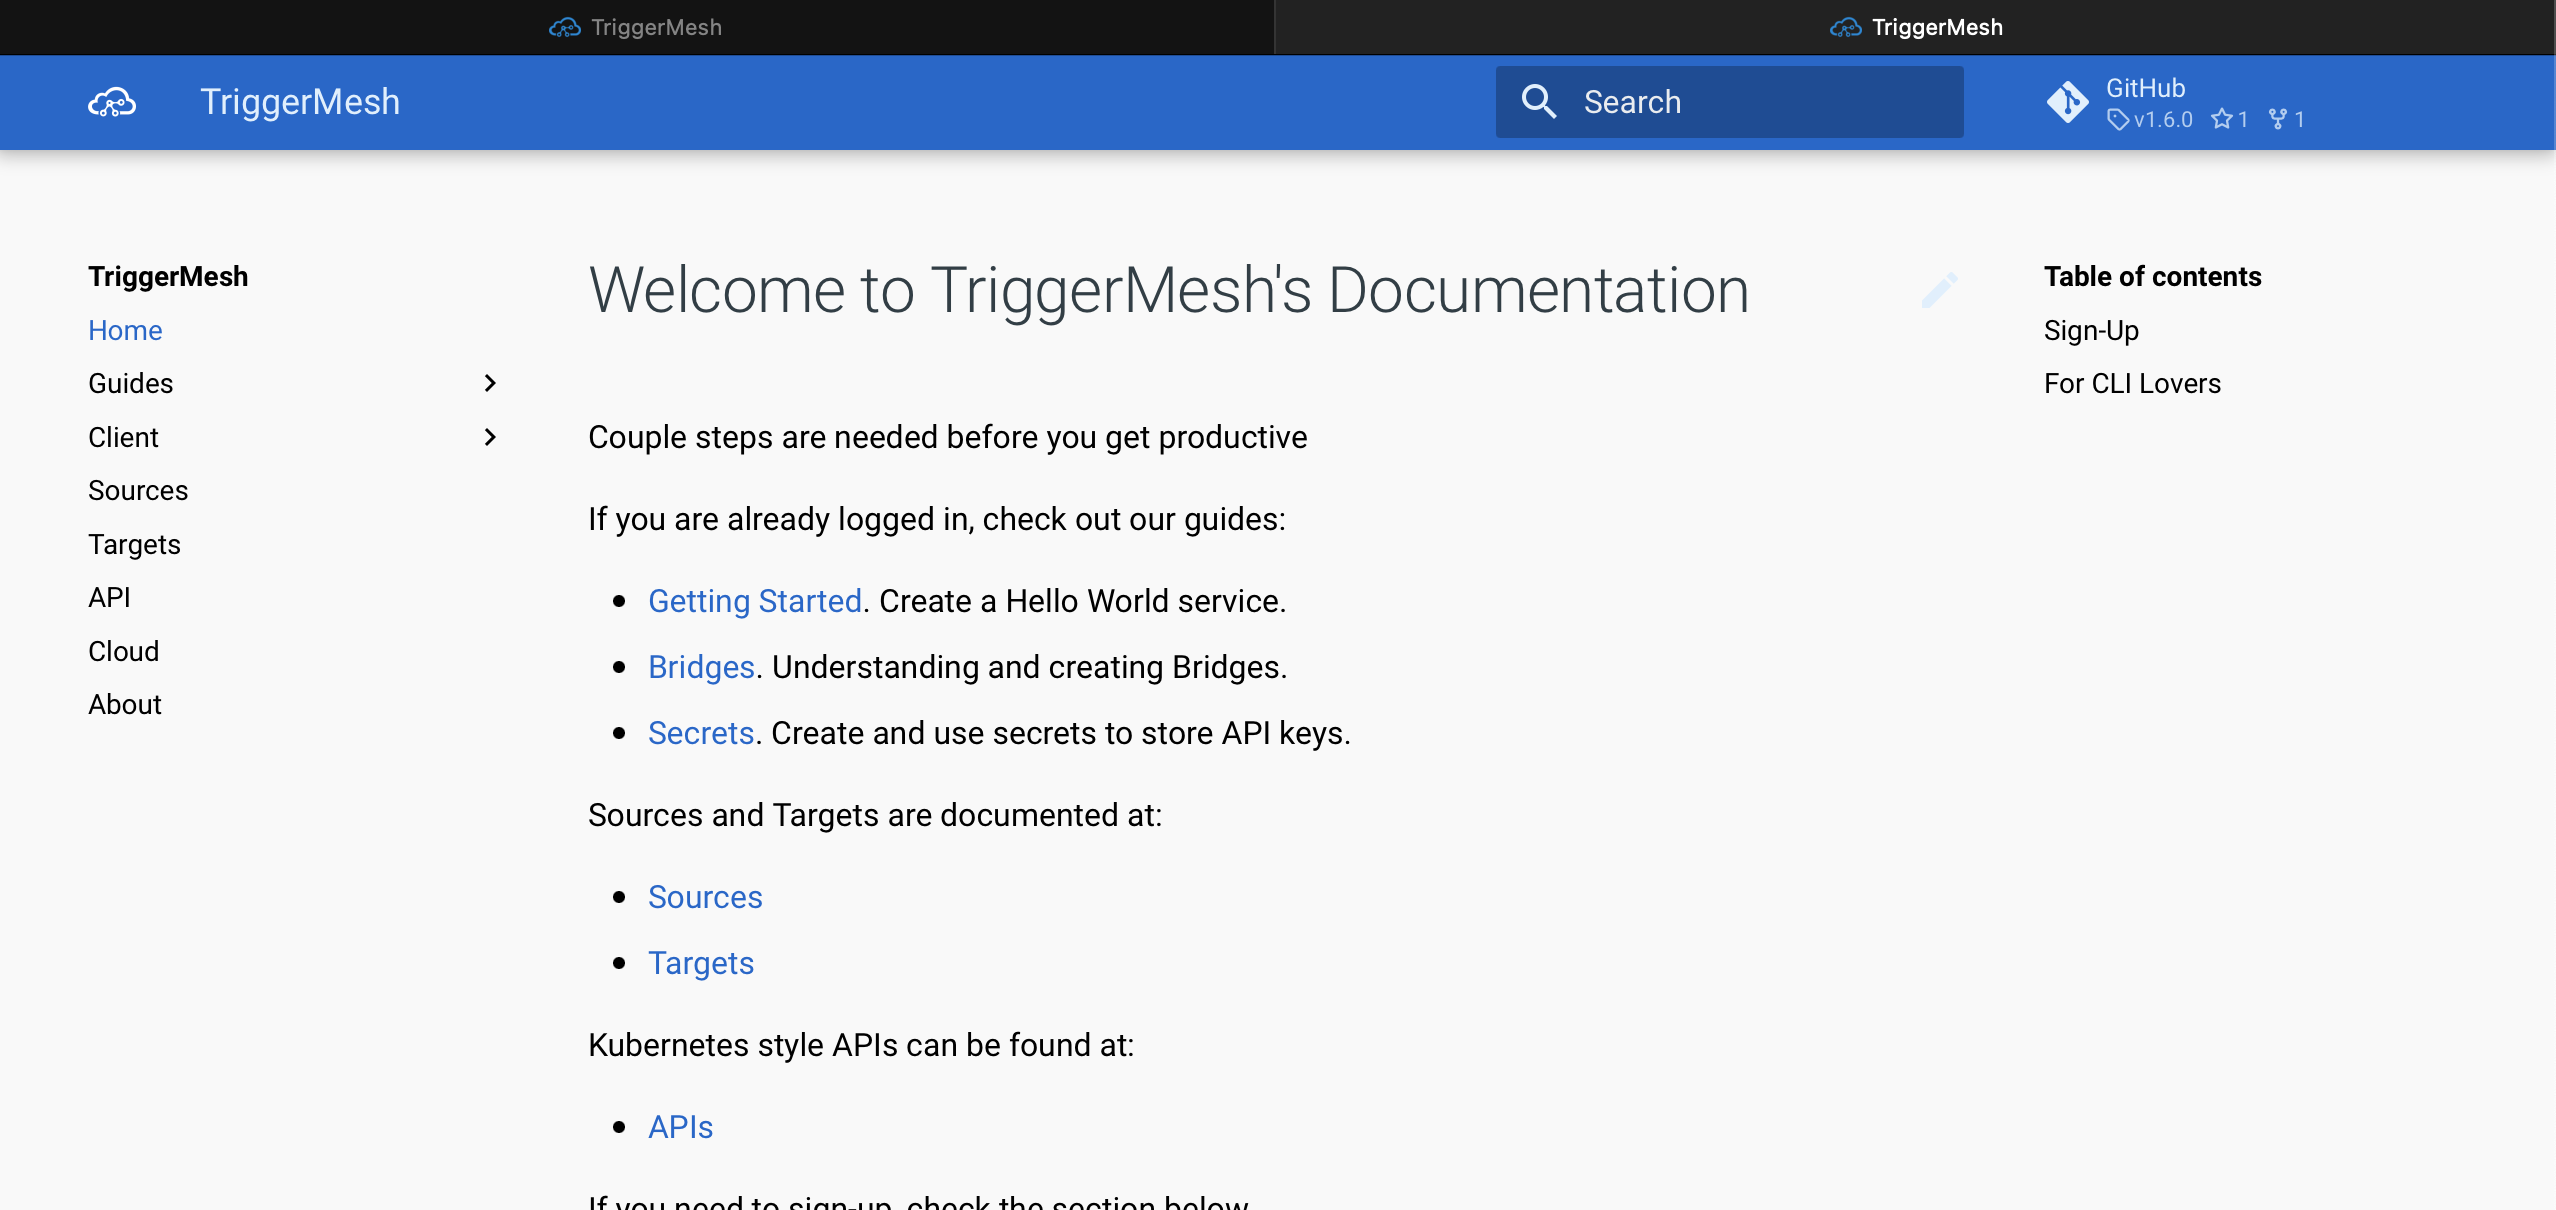Click the TriggerMesh cloud logo in header
This screenshot has height=1210, width=2556.
pos(112,102)
